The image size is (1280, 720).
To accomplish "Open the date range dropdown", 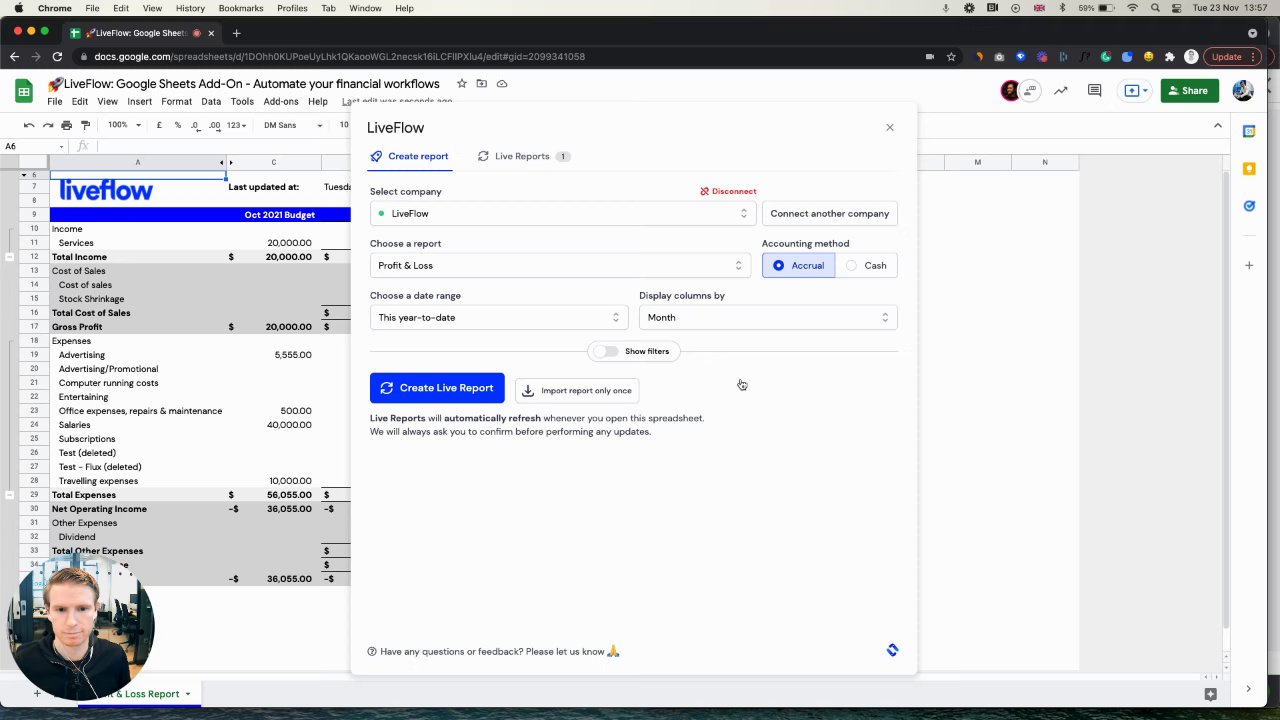I will 499,317.
